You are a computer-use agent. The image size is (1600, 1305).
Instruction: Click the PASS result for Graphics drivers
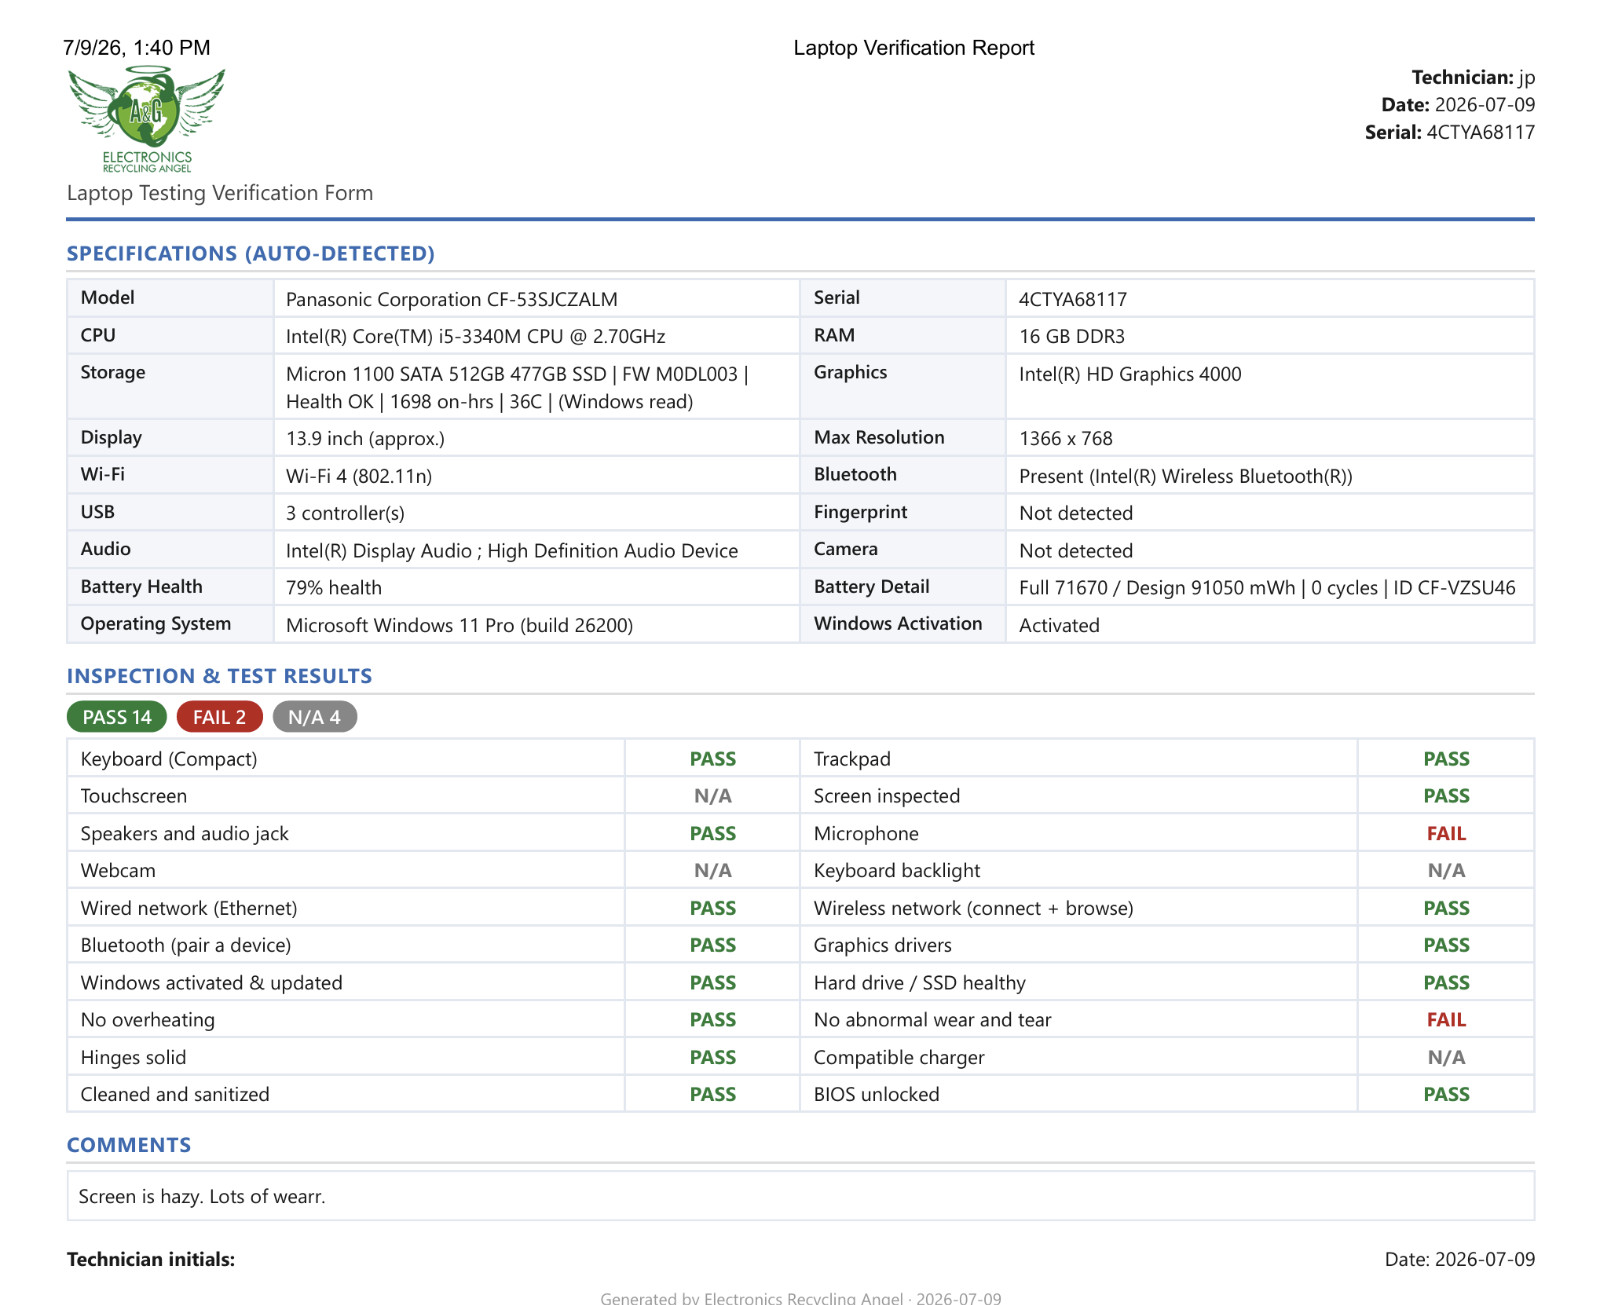tap(1446, 945)
